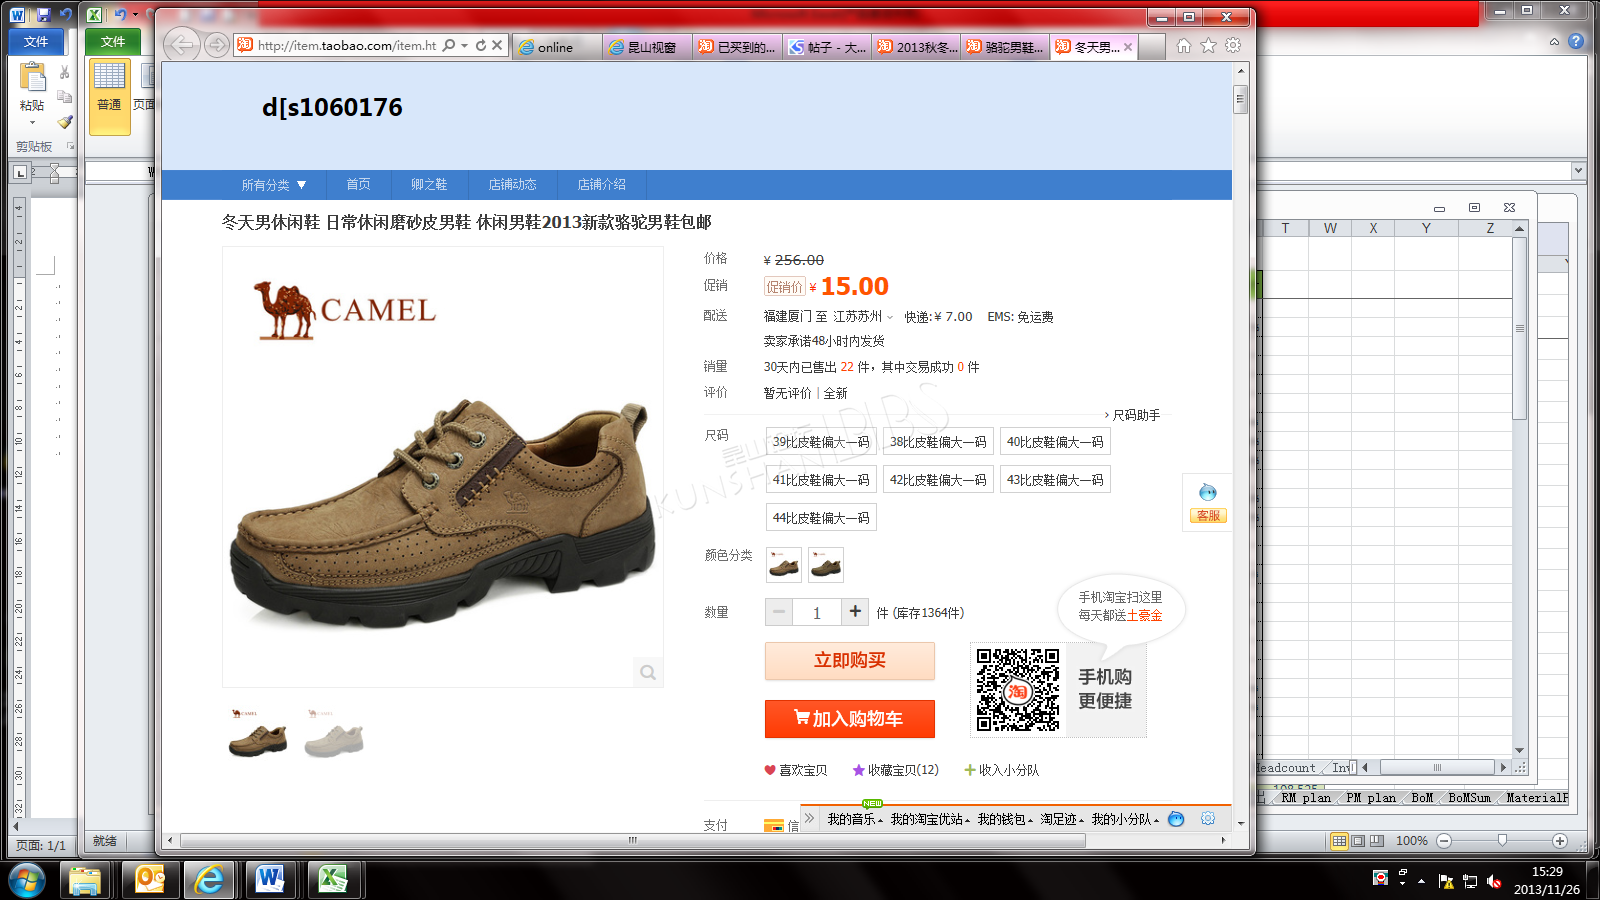Click the browser Back arrow button

(x=181, y=45)
